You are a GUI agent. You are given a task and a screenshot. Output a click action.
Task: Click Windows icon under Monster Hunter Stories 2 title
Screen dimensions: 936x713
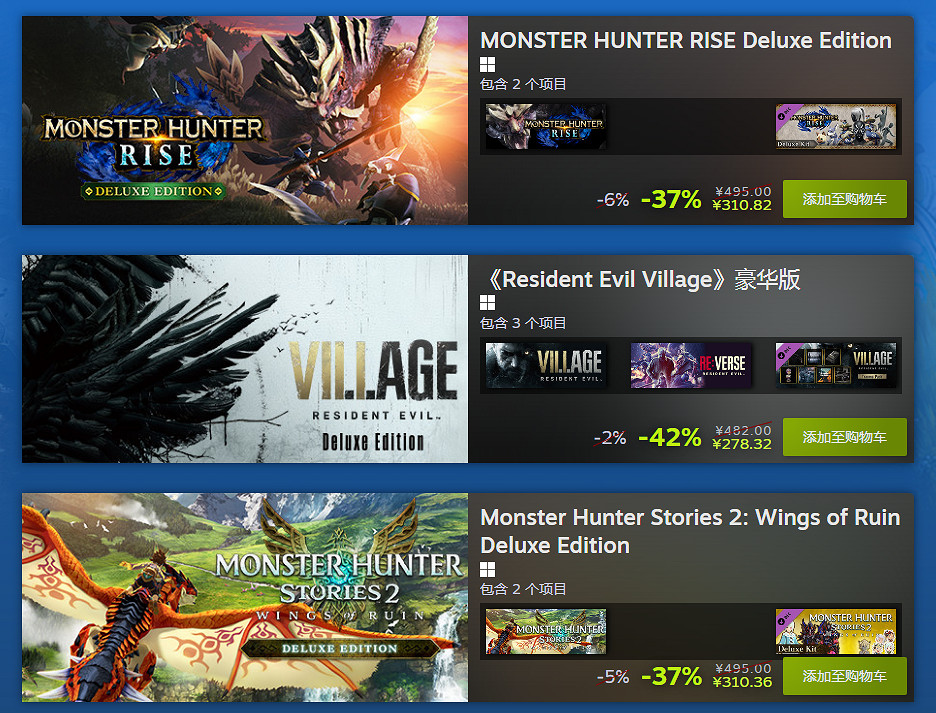(x=487, y=569)
